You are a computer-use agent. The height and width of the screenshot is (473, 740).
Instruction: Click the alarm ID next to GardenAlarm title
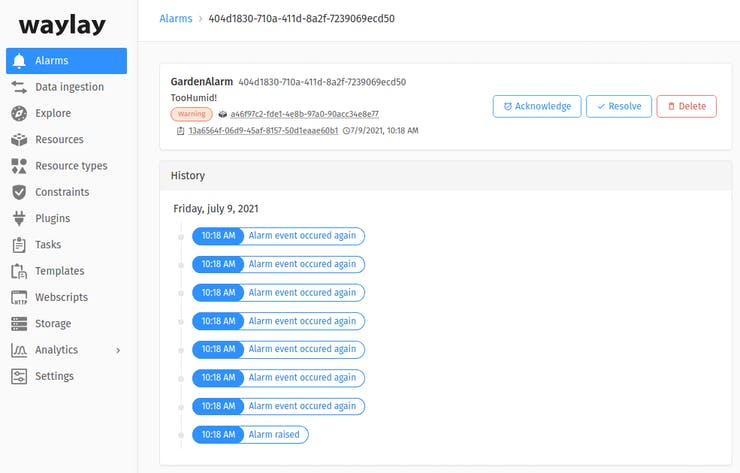click(x=322, y=82)
